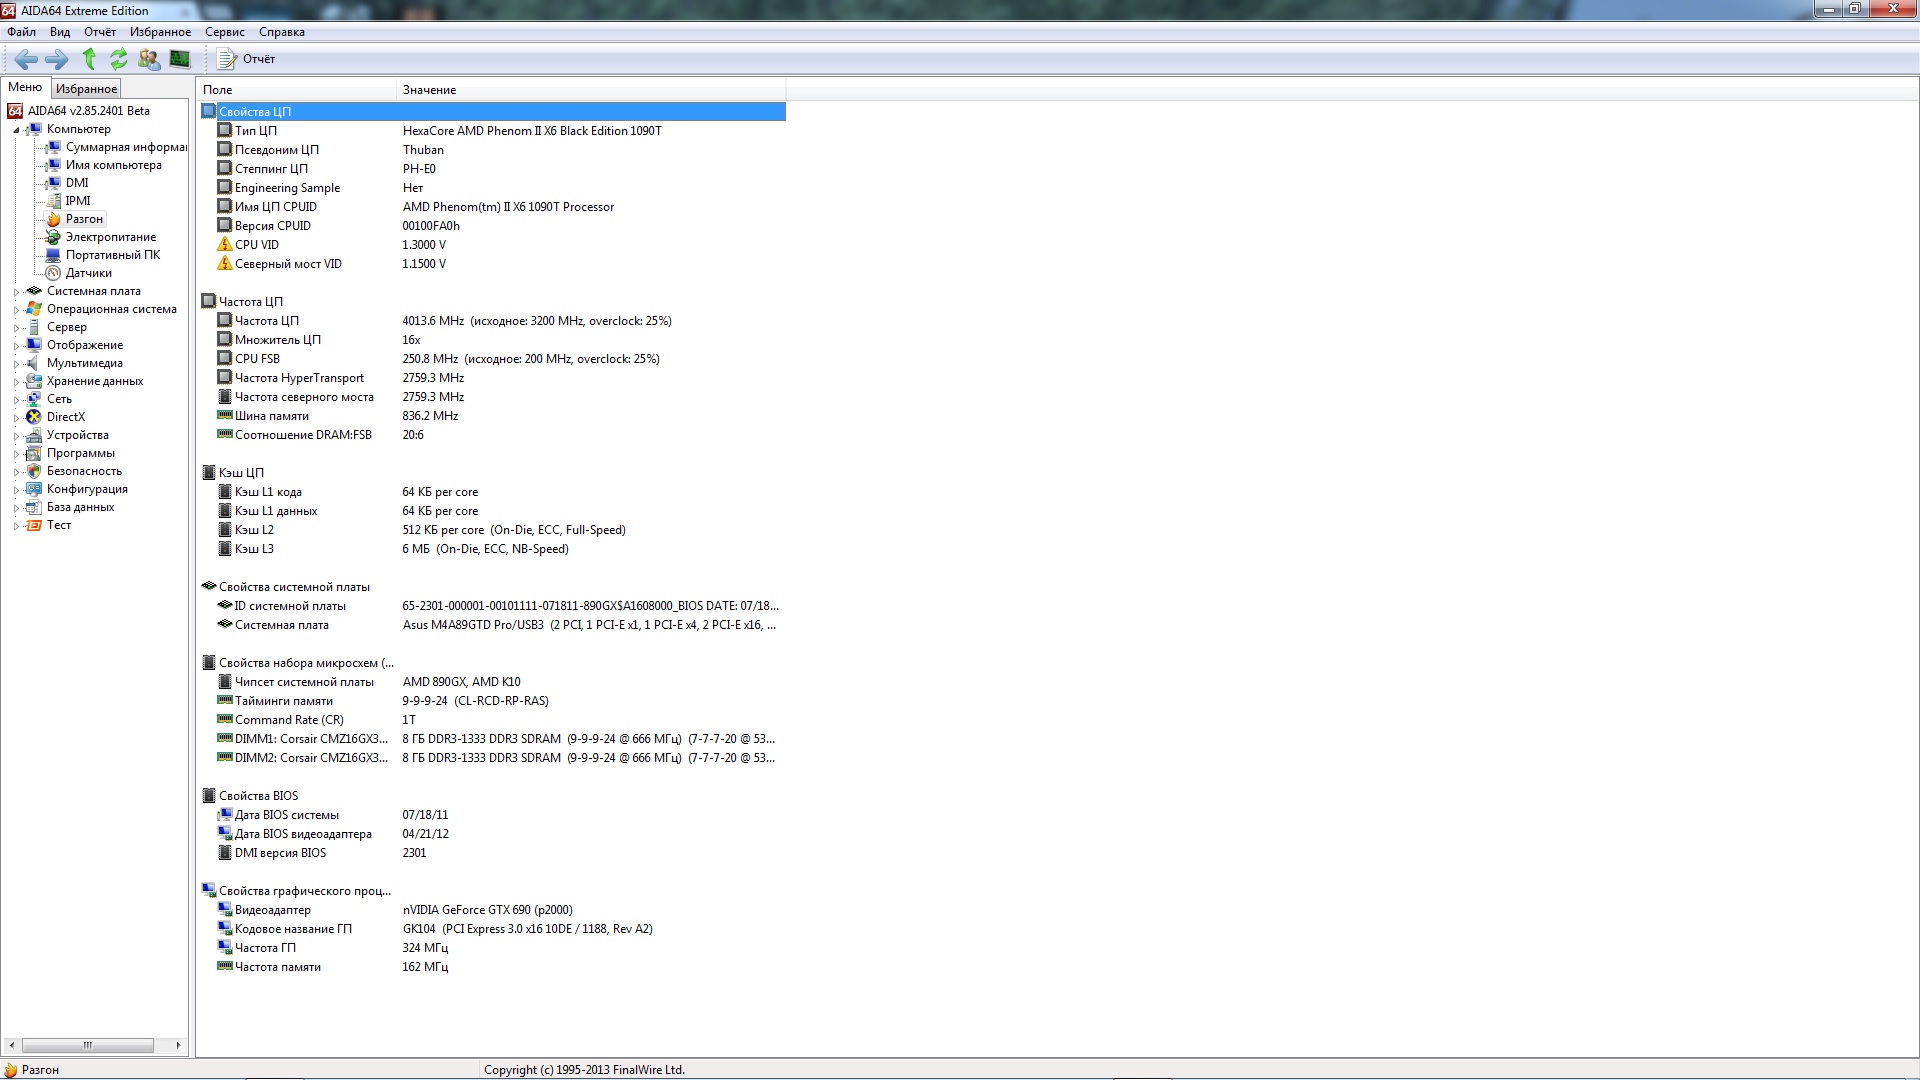1920x1080 pixels.
Task: Click the Forward navigation arrow
Action: coord(57,59)
